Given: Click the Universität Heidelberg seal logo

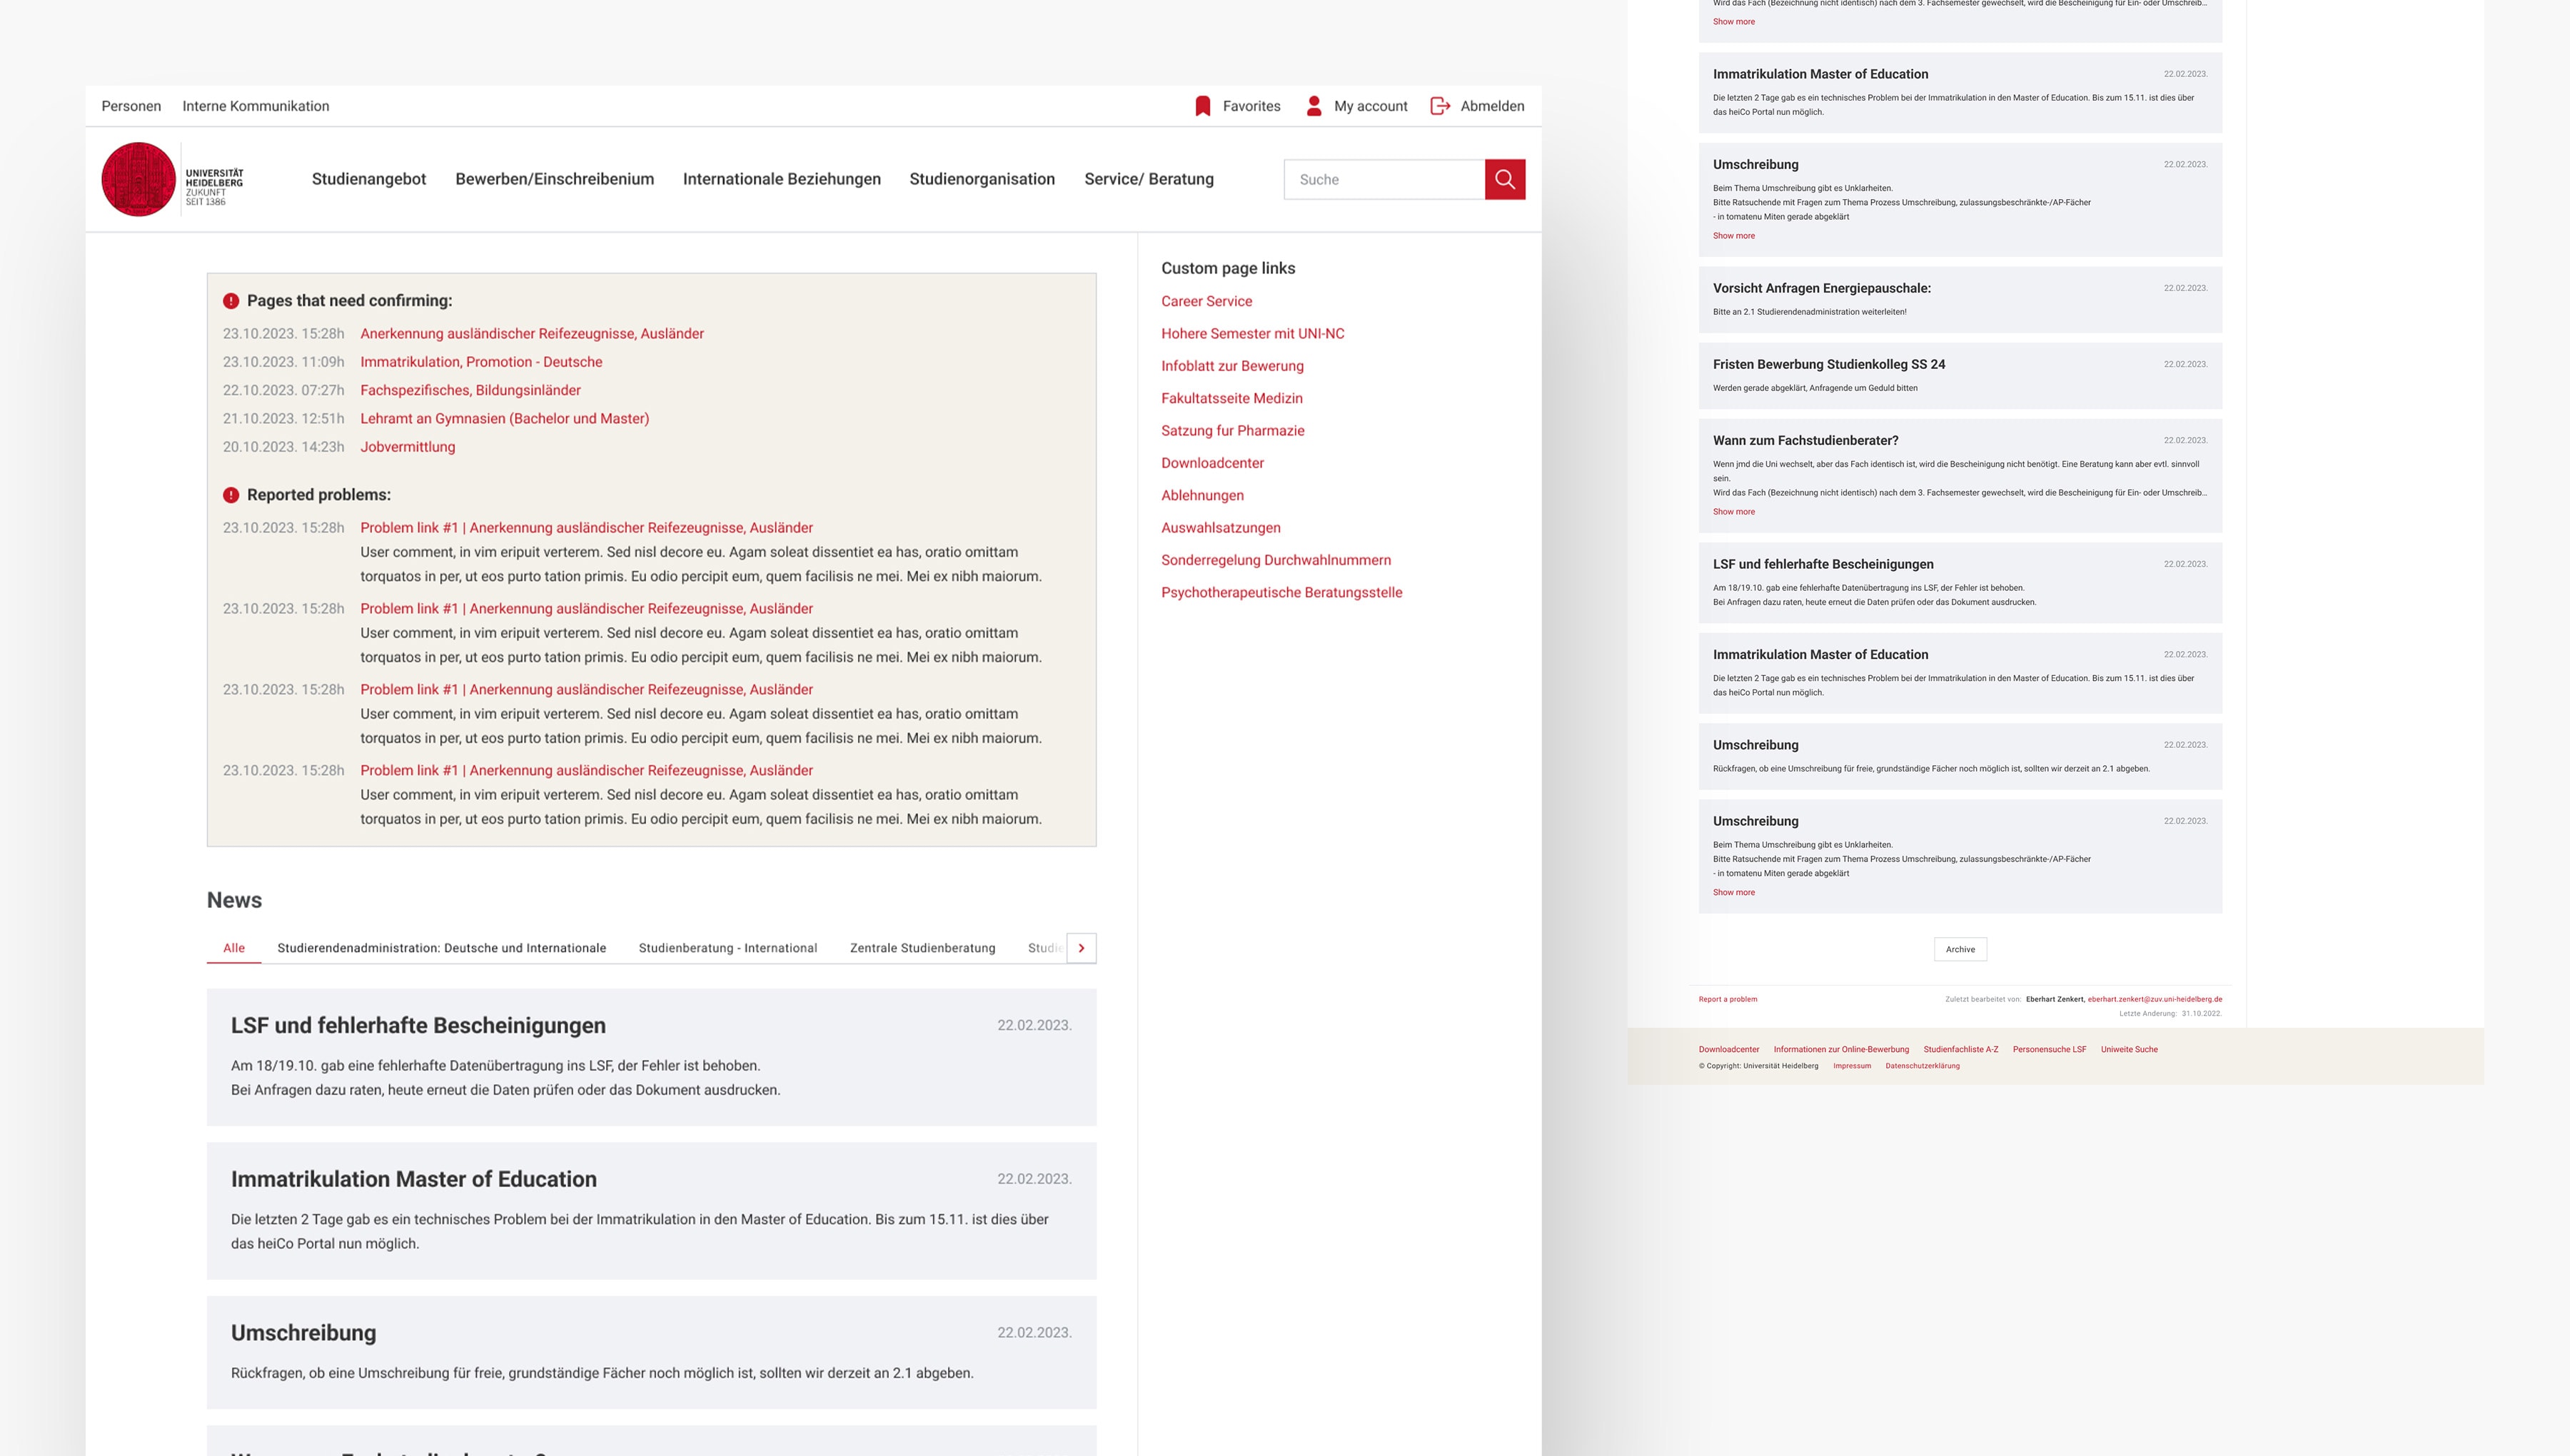Looking at the screenshot, I should pos(139,179).
